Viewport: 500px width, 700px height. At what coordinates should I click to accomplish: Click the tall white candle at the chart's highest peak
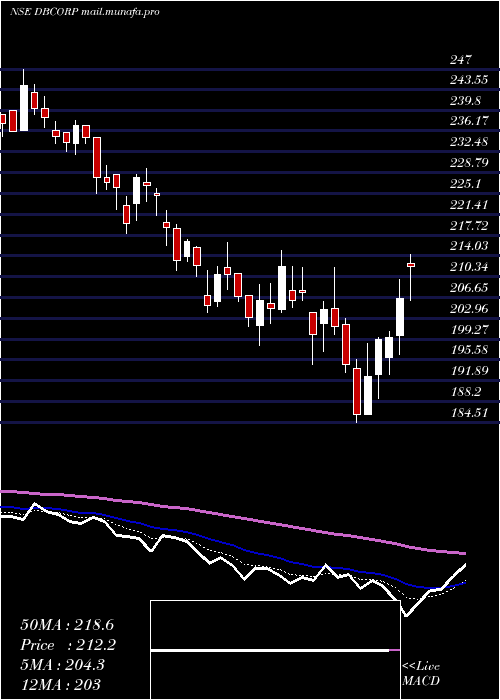[x=24, y=108]
